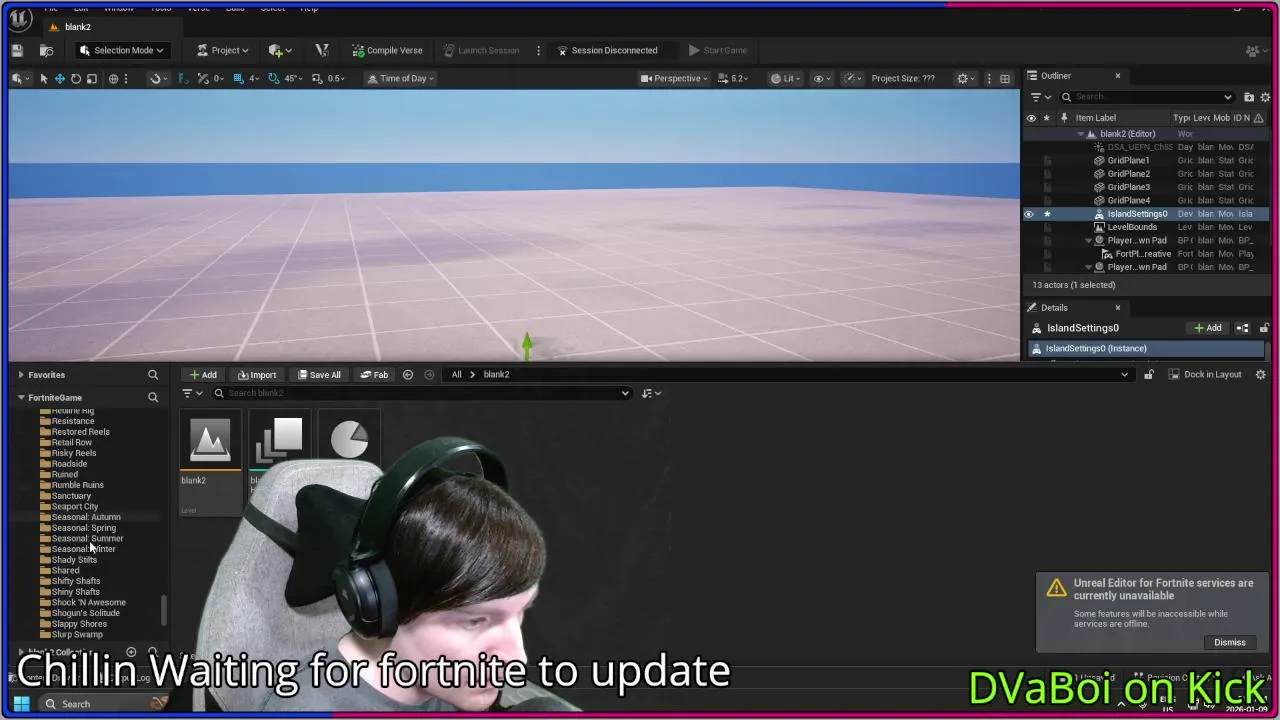The height and width of the screenshot is (720, 1280).
Task: Open the add content cube-plus dropdown
Action: click(x=280, y=50)
